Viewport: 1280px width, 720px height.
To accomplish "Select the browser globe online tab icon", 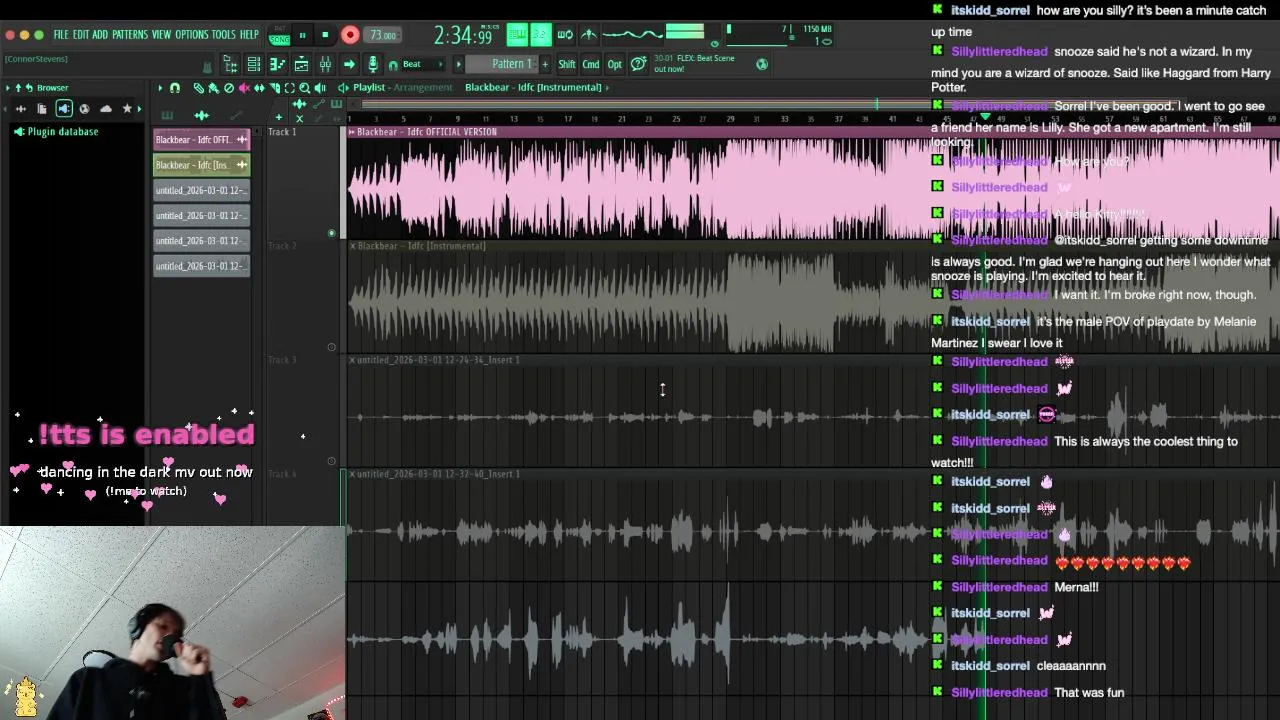I will pos(84,109).
